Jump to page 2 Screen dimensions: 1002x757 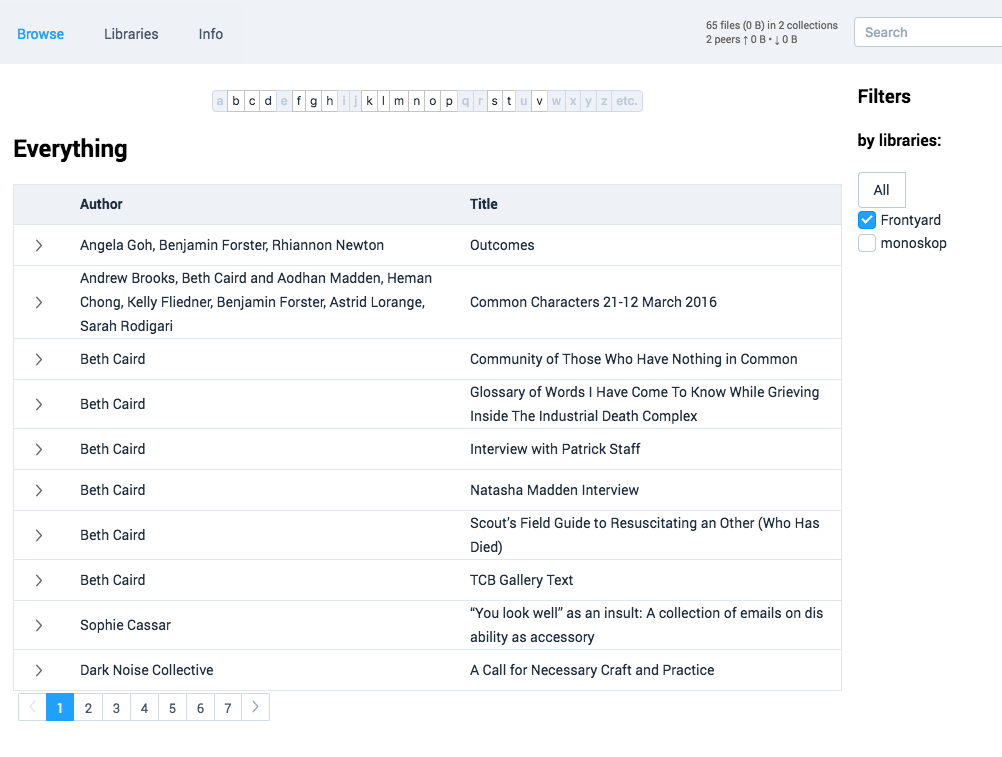pyautogui.click(x=88, y=707)
